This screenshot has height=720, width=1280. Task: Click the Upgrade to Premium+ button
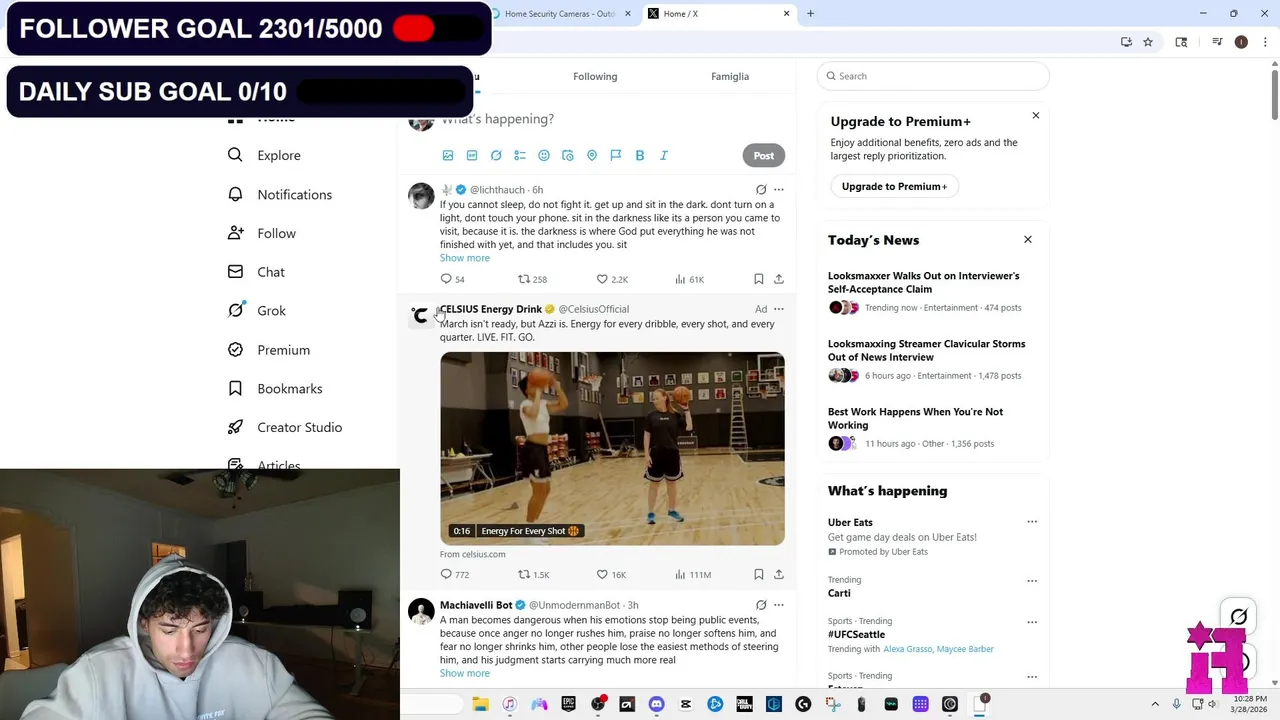click(x=894, y=186)
